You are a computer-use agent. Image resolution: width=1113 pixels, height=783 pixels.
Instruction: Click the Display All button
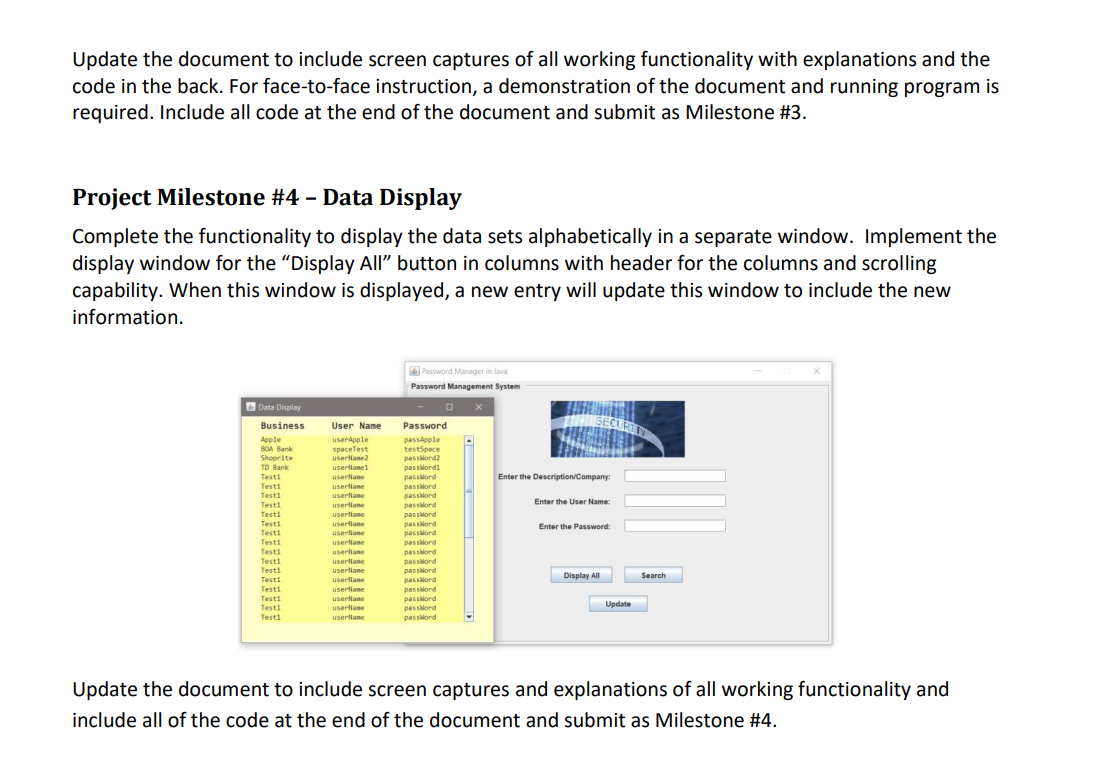(x=581, y=575)
